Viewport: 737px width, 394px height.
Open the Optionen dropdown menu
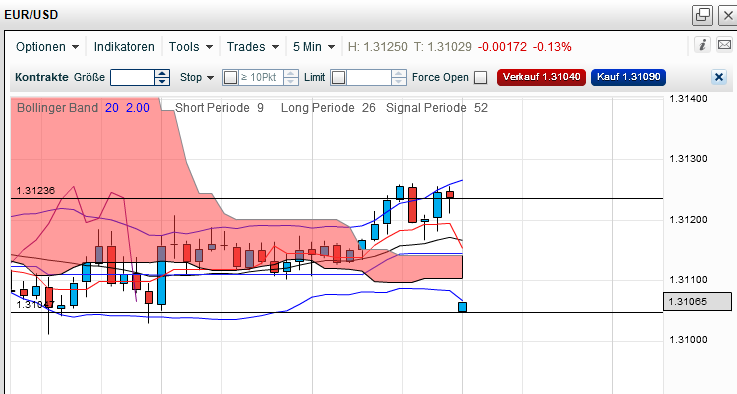tap(47, 47)
